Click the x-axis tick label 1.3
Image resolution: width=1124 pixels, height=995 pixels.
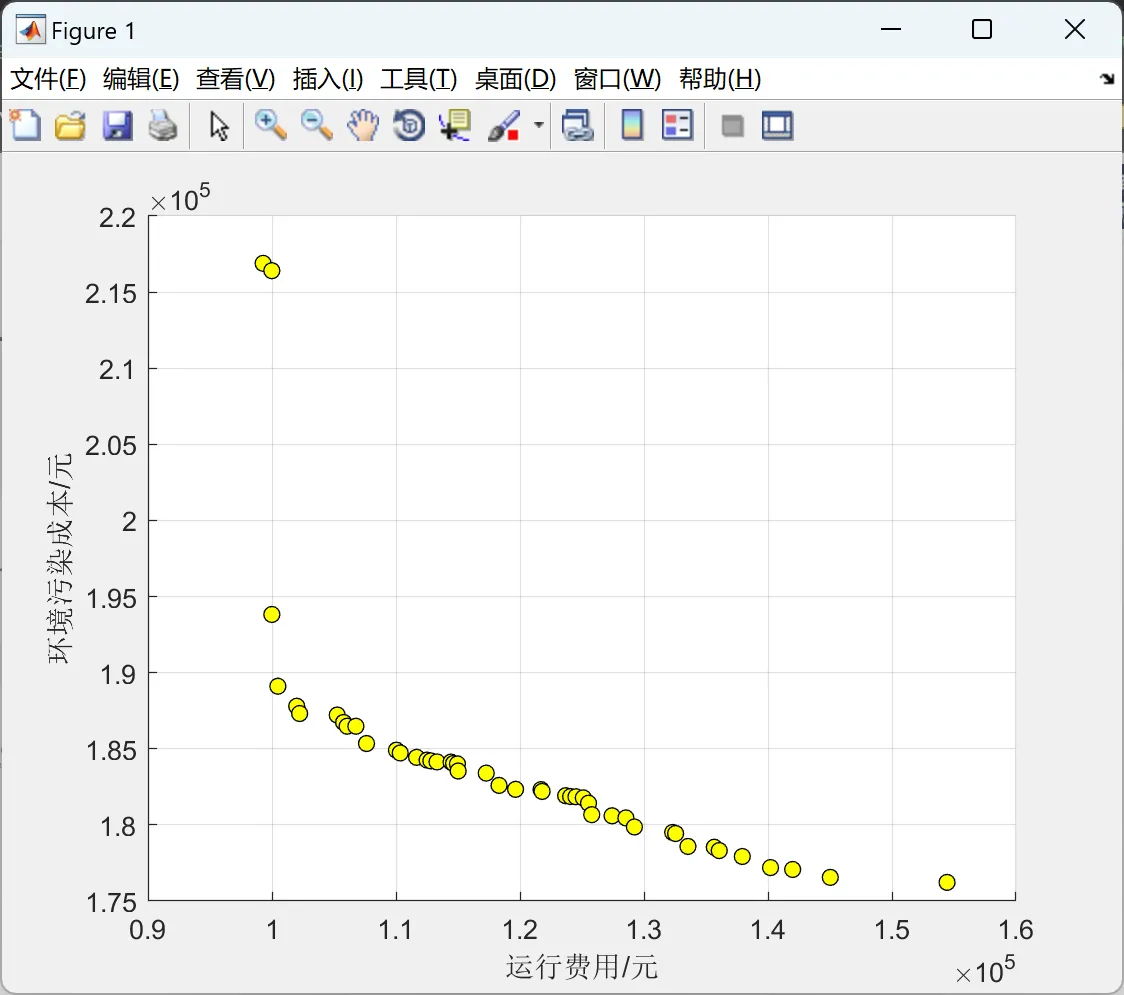coord(644,930)
